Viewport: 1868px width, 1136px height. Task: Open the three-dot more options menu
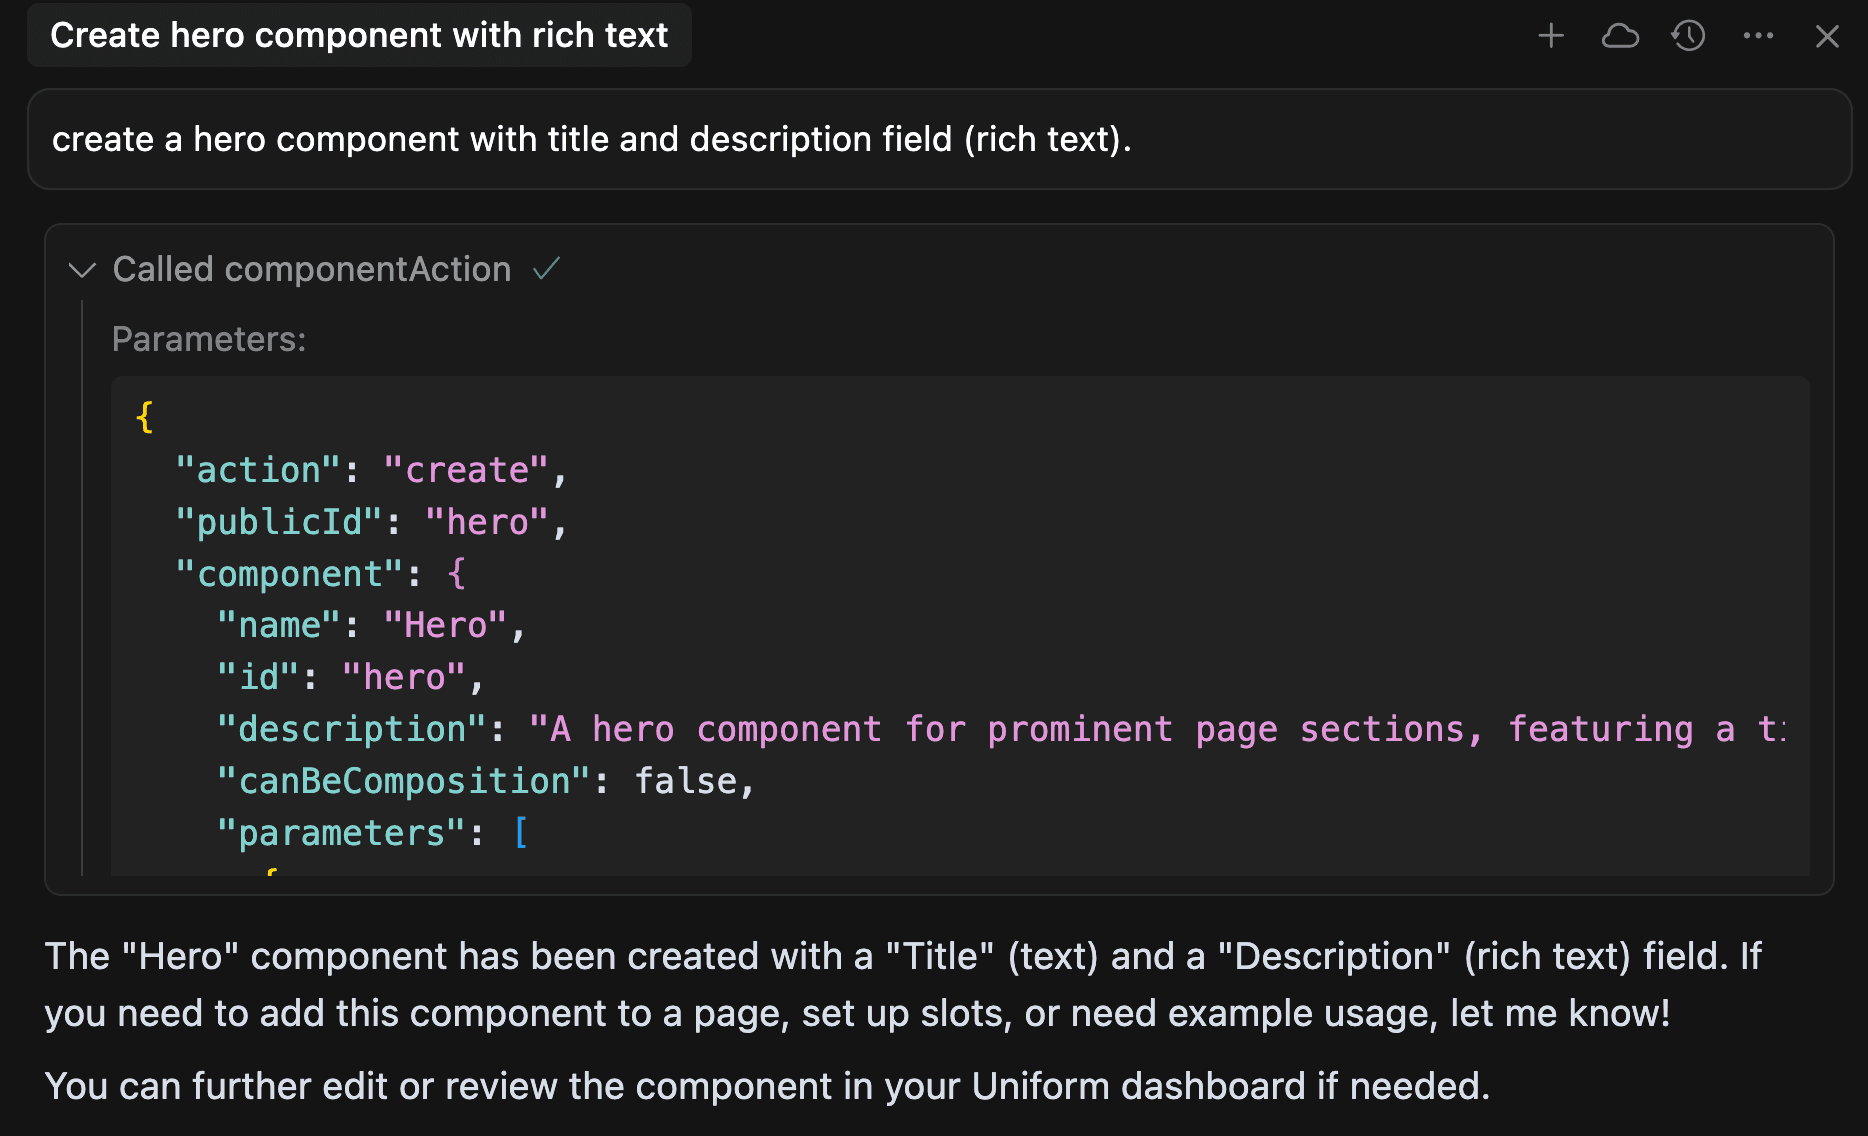click(x=1758, y=36)
